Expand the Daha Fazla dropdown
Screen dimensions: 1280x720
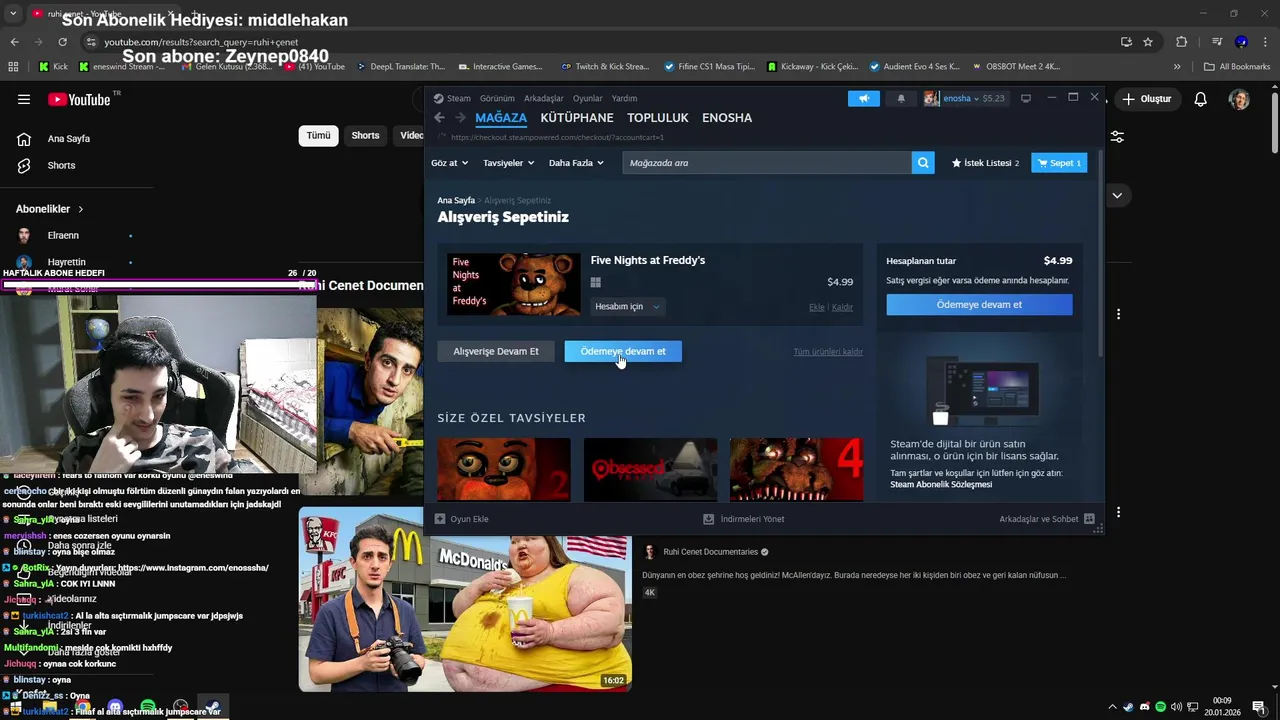coord(576,163)
